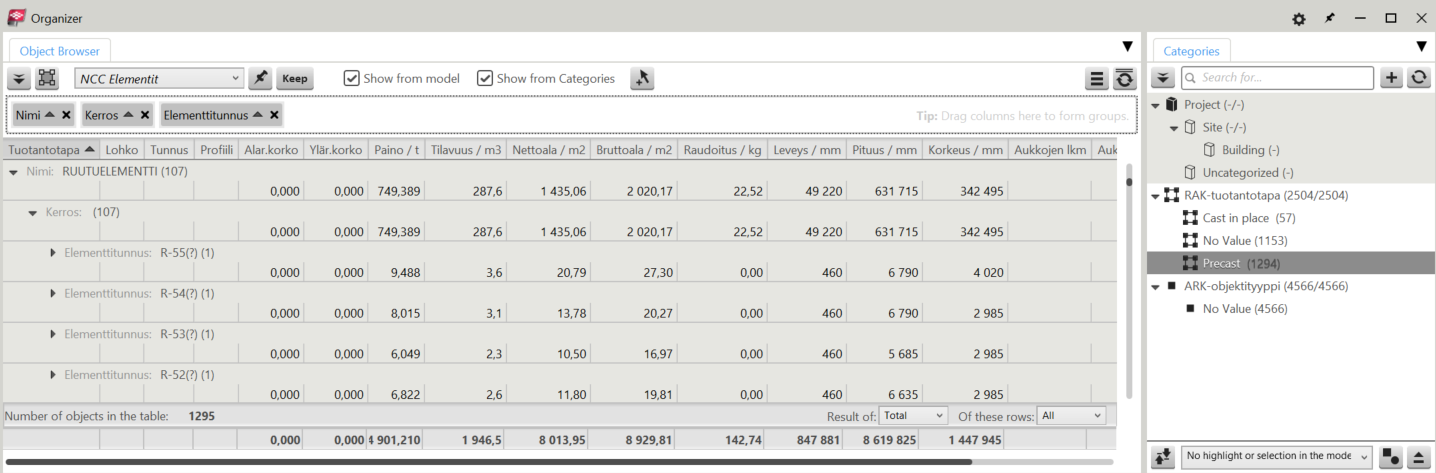Sort by the Korkeus / mm column header

965,150
